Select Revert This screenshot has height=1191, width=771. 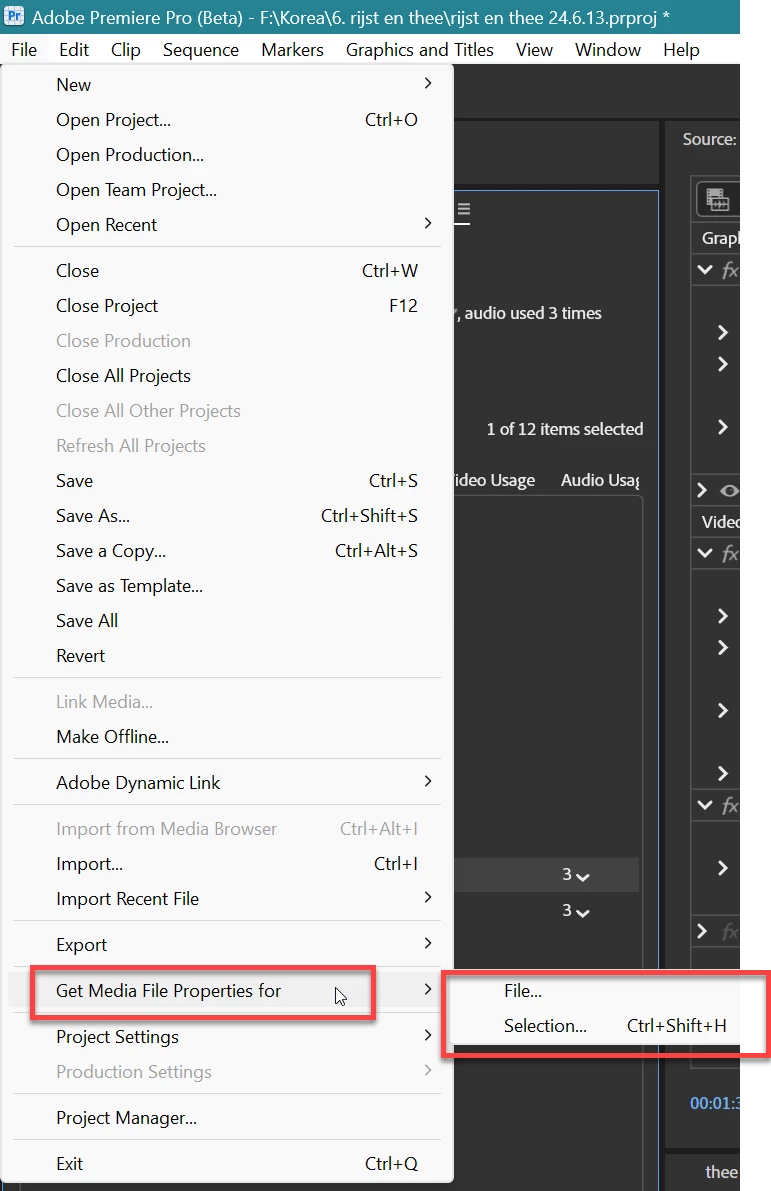(227, 656)
